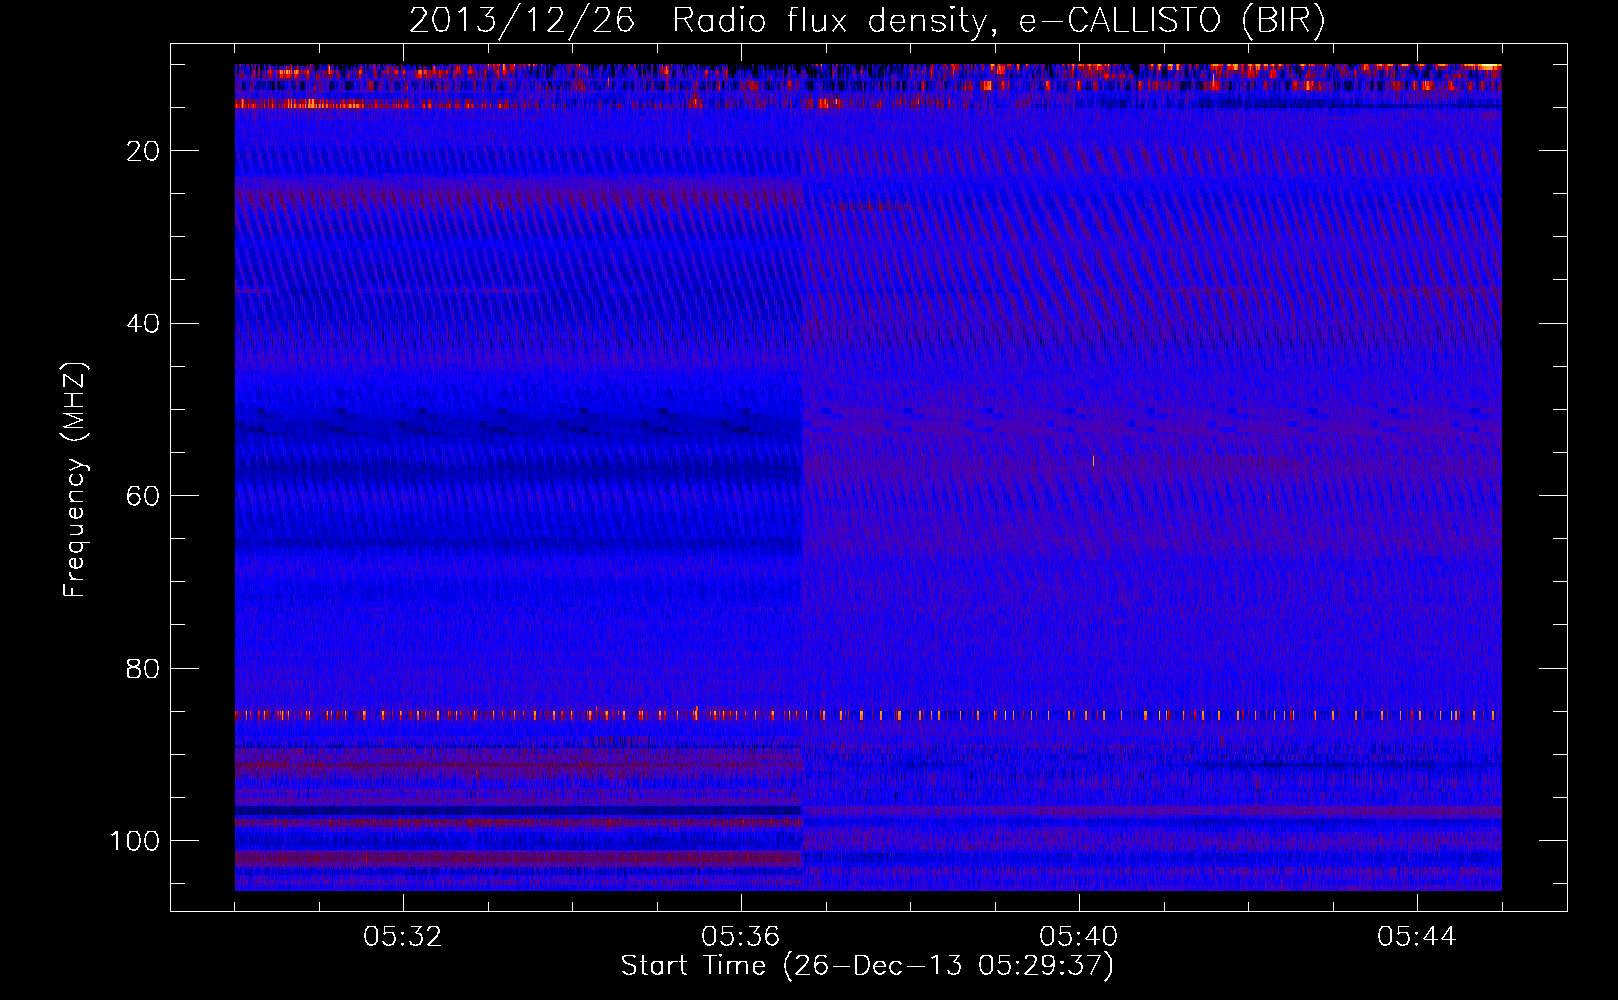1618x1000 pixels.
Task: Select the 05:36 time tick label
Action: [x=741, y=937]
